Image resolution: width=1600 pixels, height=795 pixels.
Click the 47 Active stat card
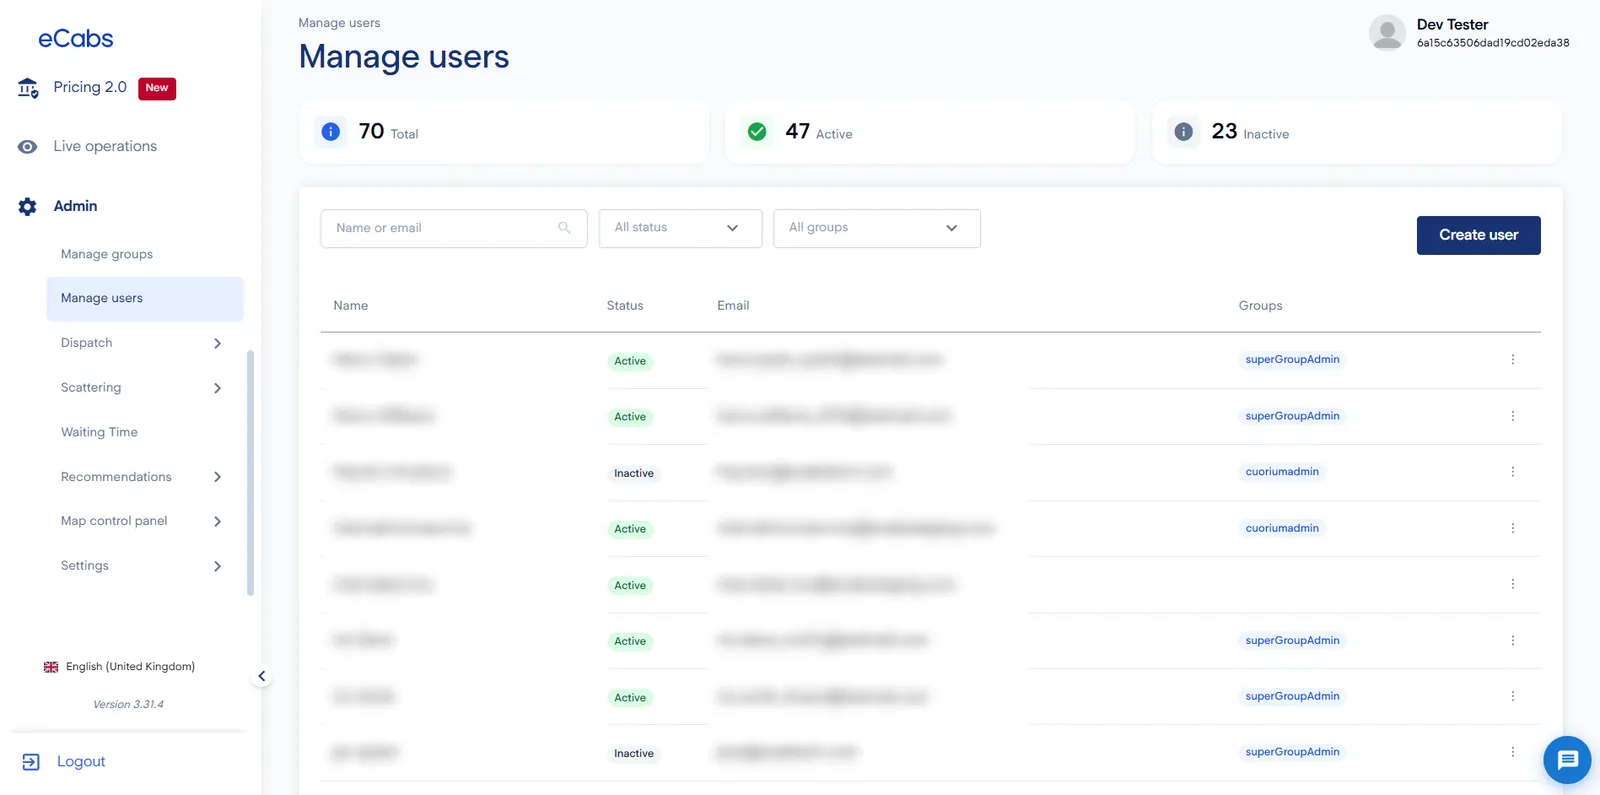(x=930, y=132)
